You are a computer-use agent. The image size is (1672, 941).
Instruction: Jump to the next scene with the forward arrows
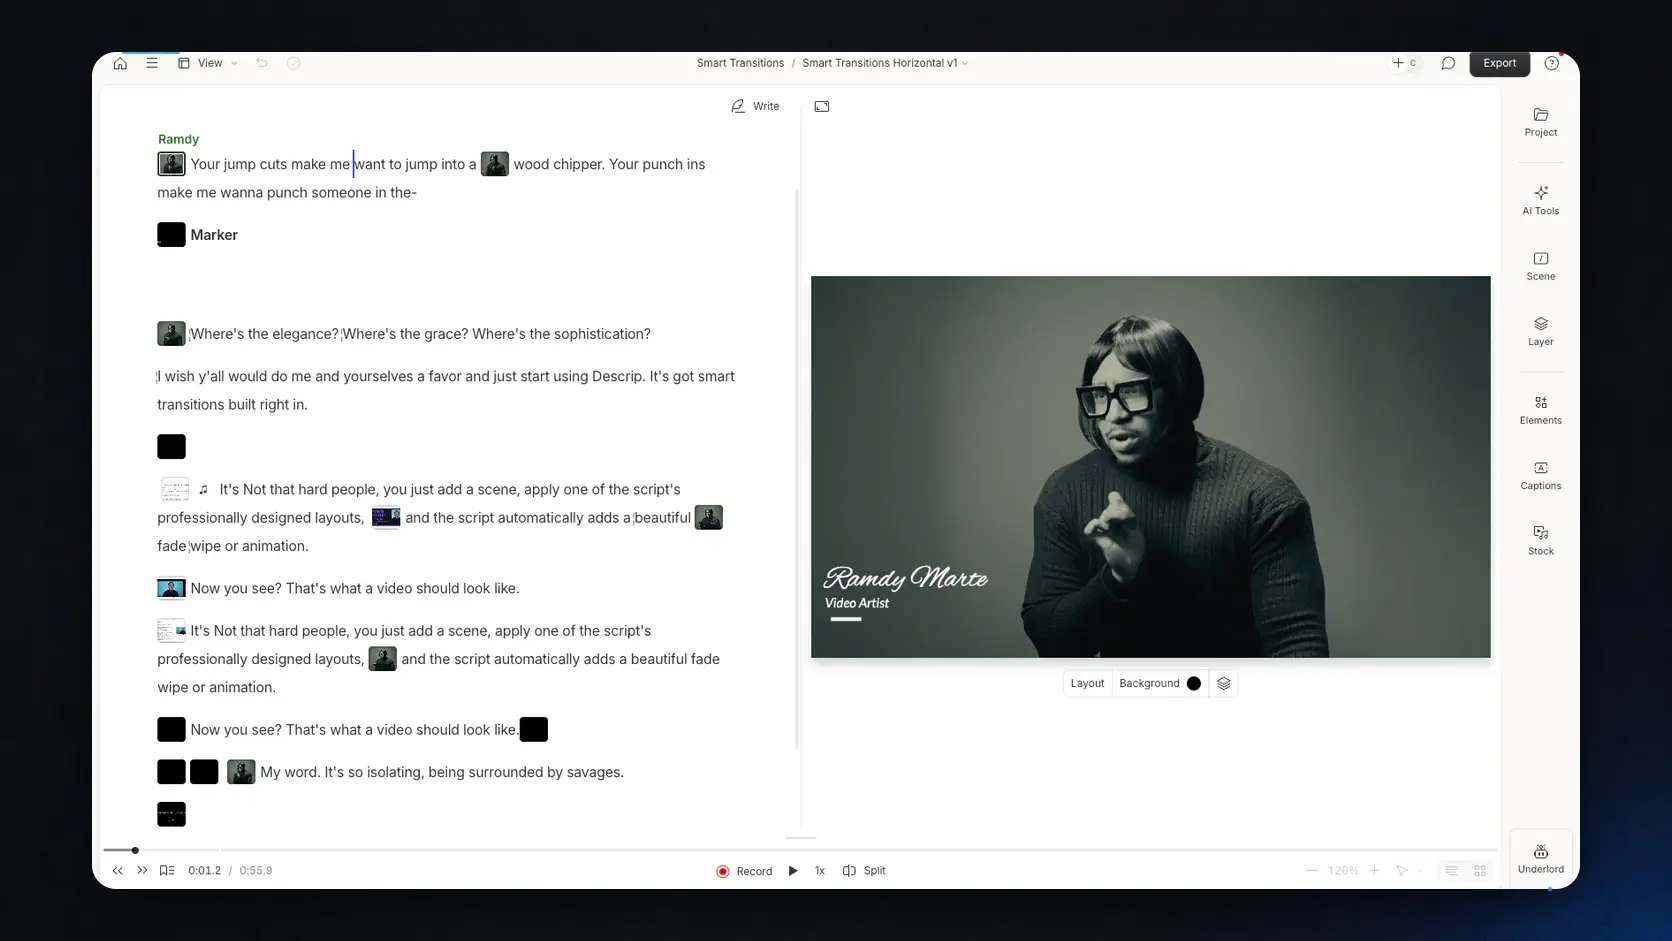142,871
